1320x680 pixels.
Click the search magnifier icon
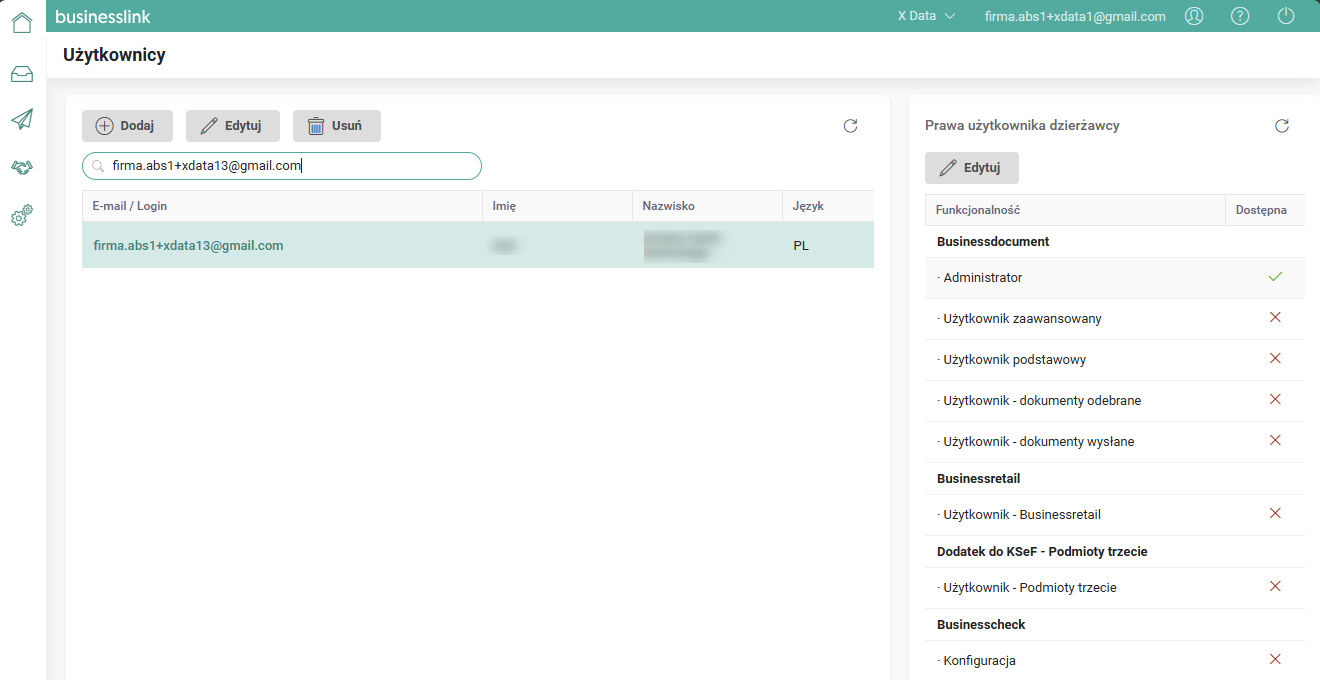pos(98,166)
